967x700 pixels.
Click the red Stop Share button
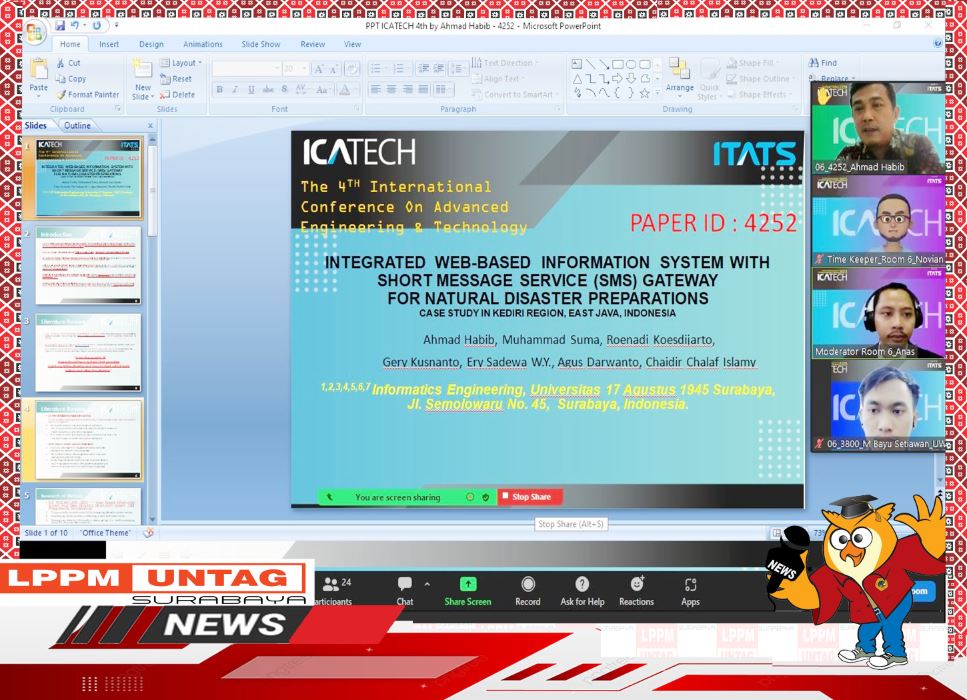[x=529, y=496]
